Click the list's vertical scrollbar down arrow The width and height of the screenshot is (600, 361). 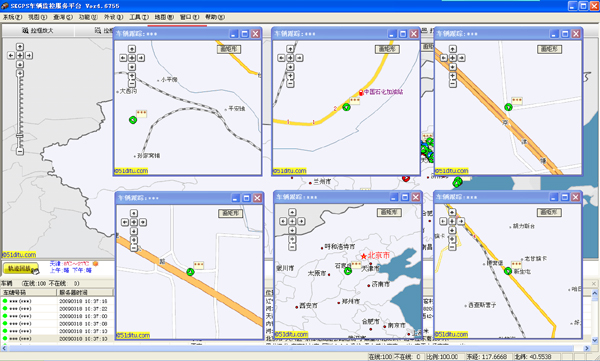coord(595,340)
